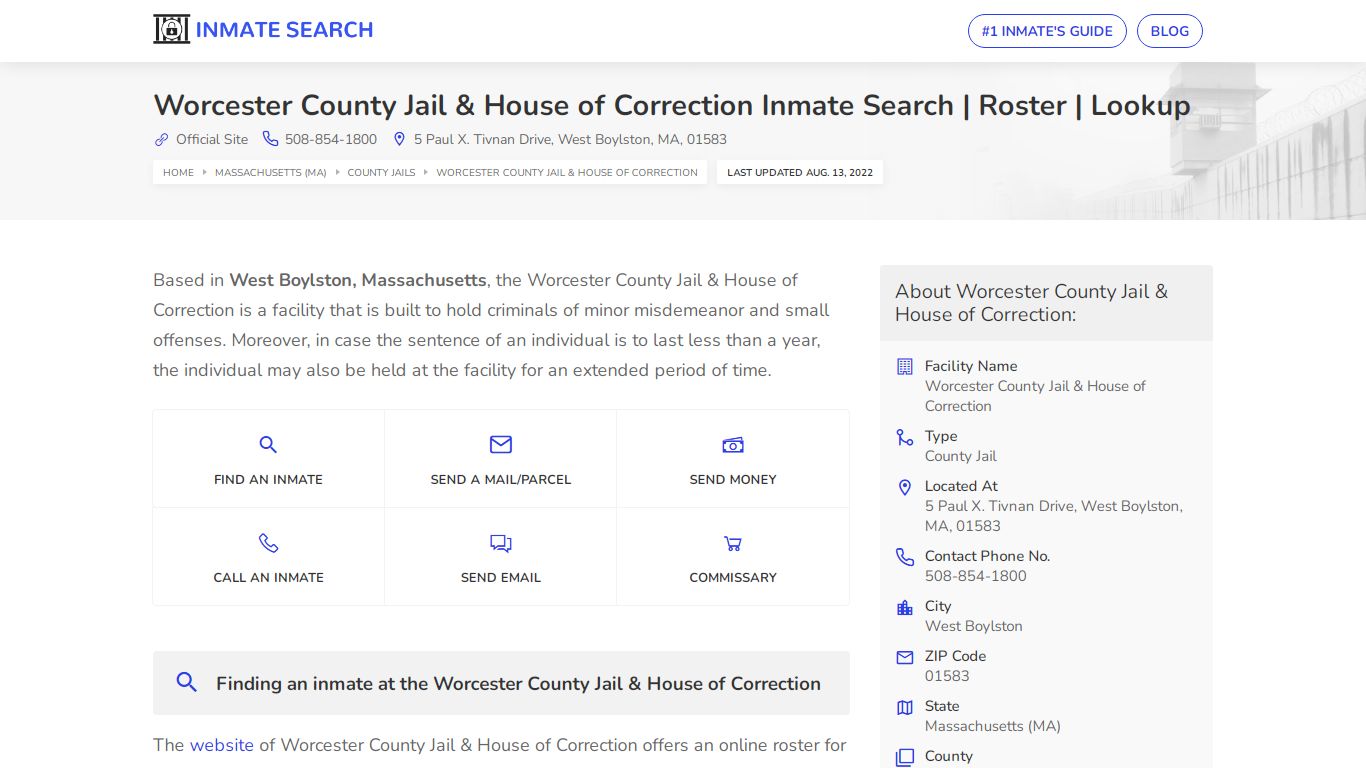Click the page title heading
Viewport: 1366px width, 768px height.
[671, 105]
